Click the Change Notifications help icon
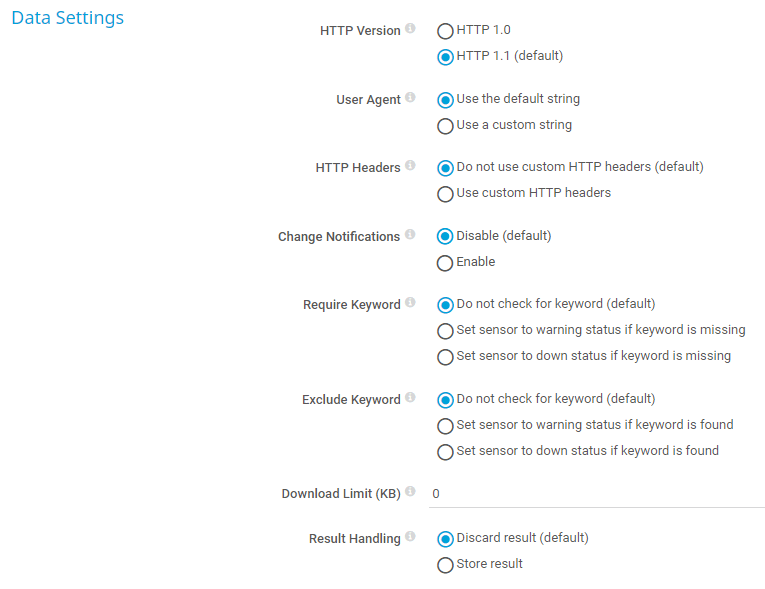765x589 pixels. coord(410,236)
